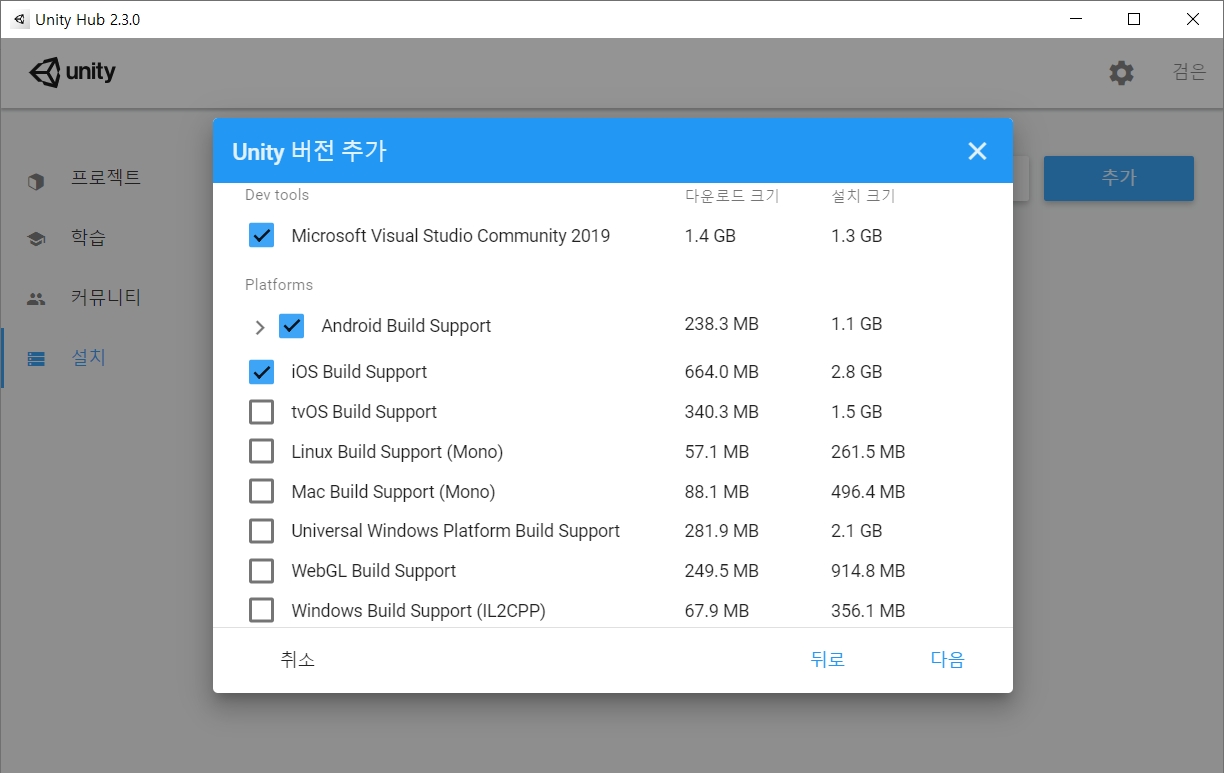Viewport: 1224px width, 773px height.
Task: Click the 496.4 MB install size
Action: coord(868,492)
